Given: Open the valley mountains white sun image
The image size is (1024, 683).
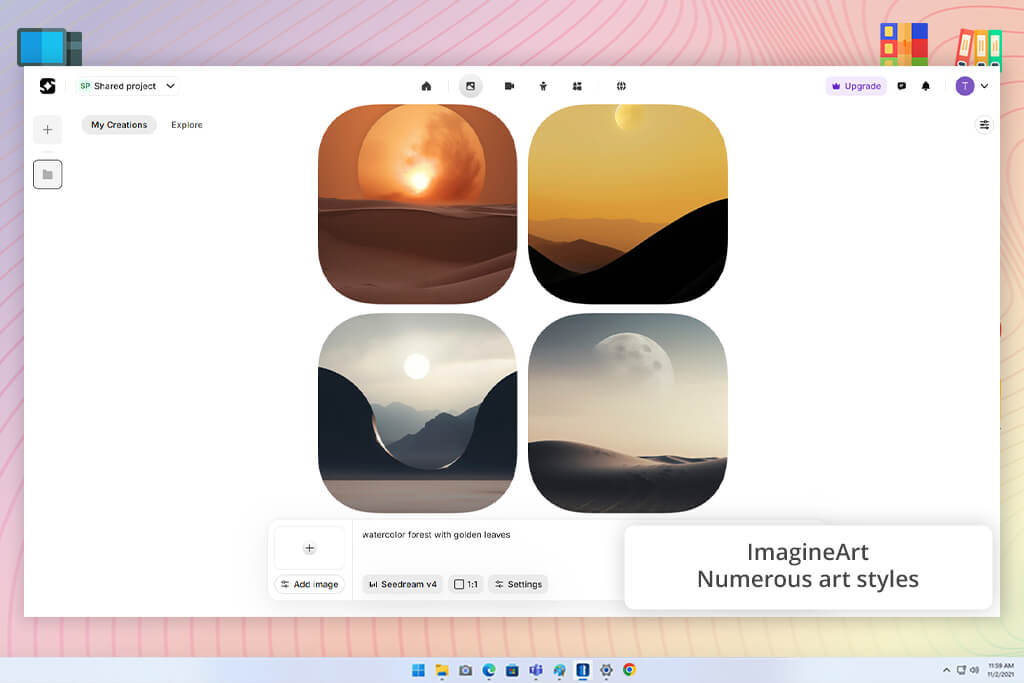Looking at the screenshot, I should pos(417,413).
